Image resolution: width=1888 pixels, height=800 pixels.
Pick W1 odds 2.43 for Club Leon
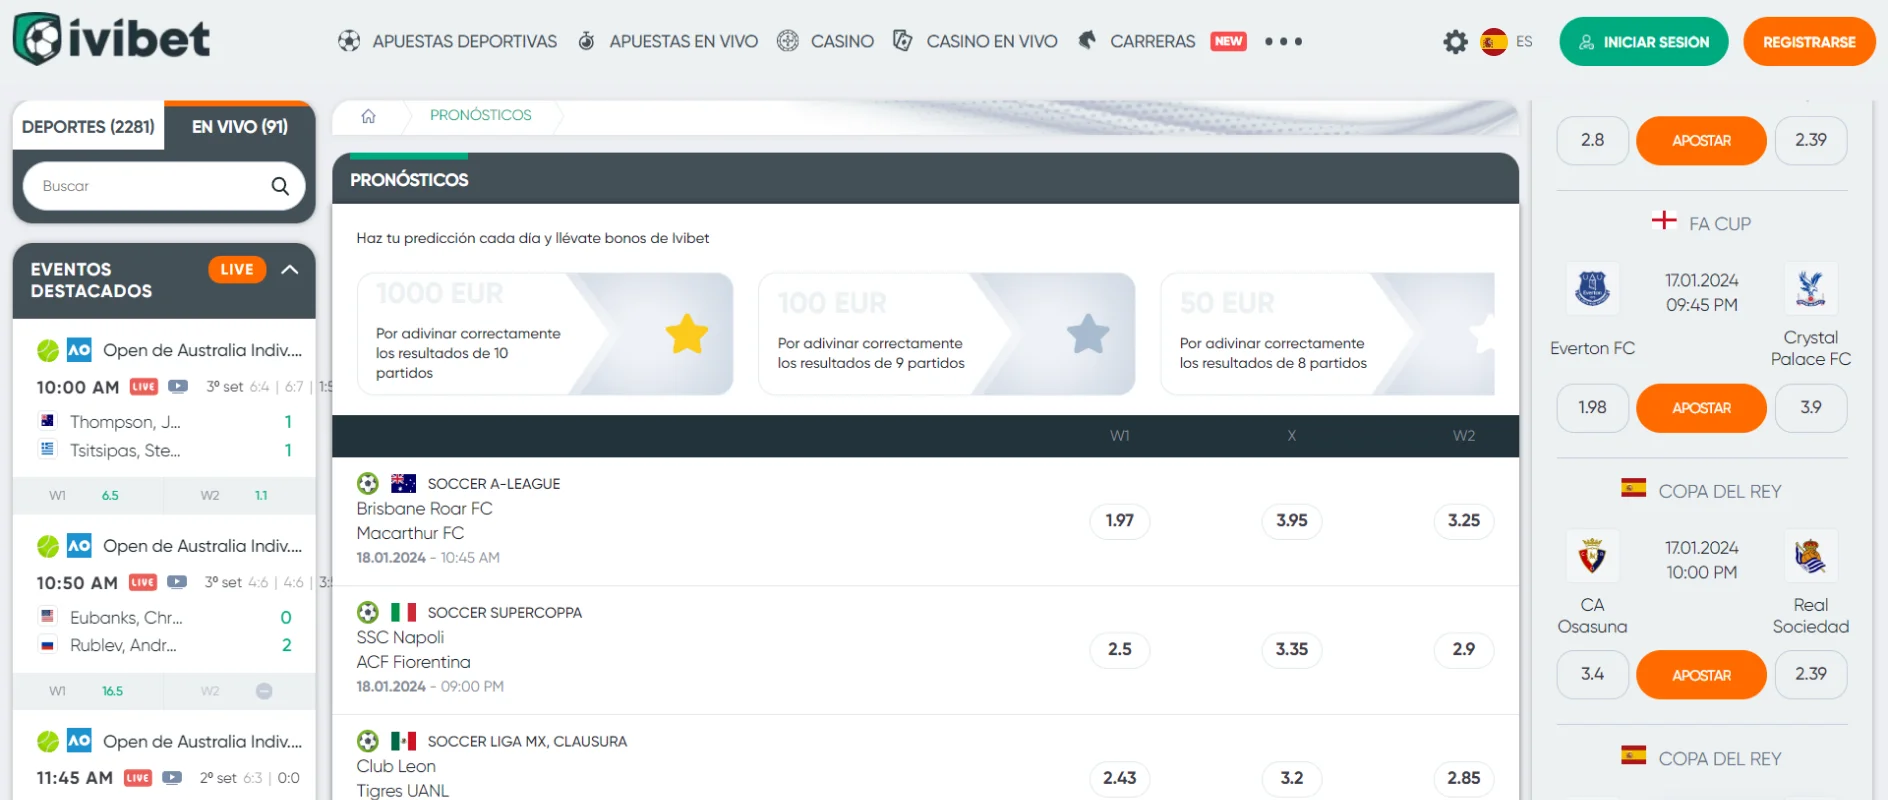point(1120,778)
